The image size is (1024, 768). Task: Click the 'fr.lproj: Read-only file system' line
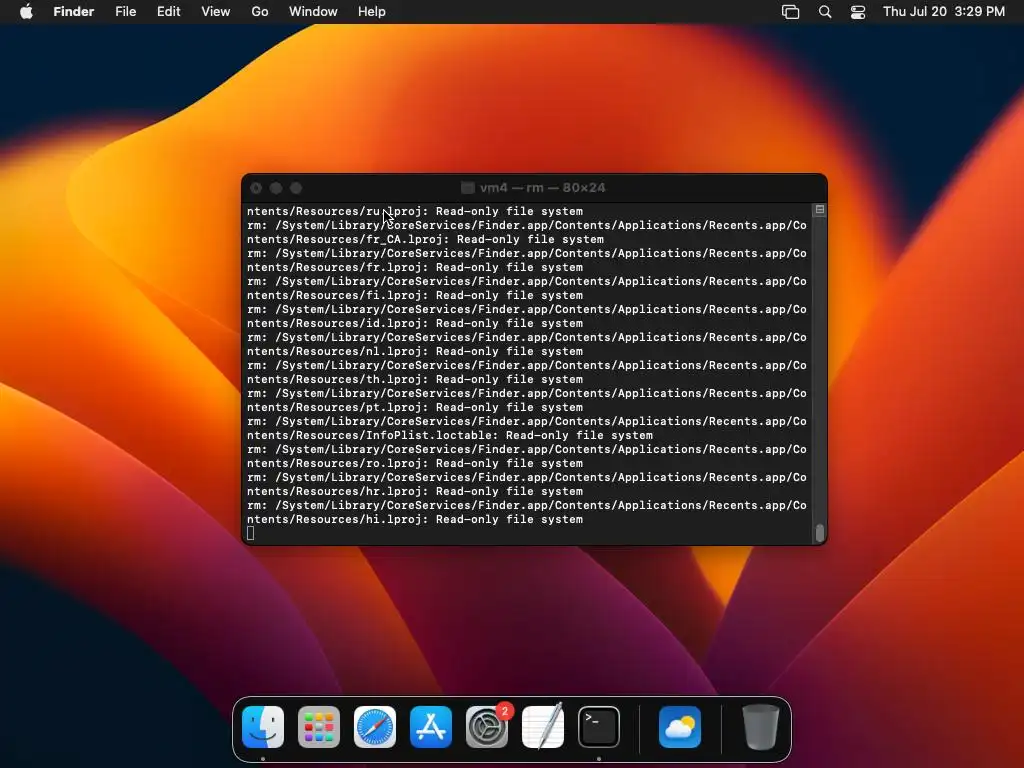click(415, 268)
